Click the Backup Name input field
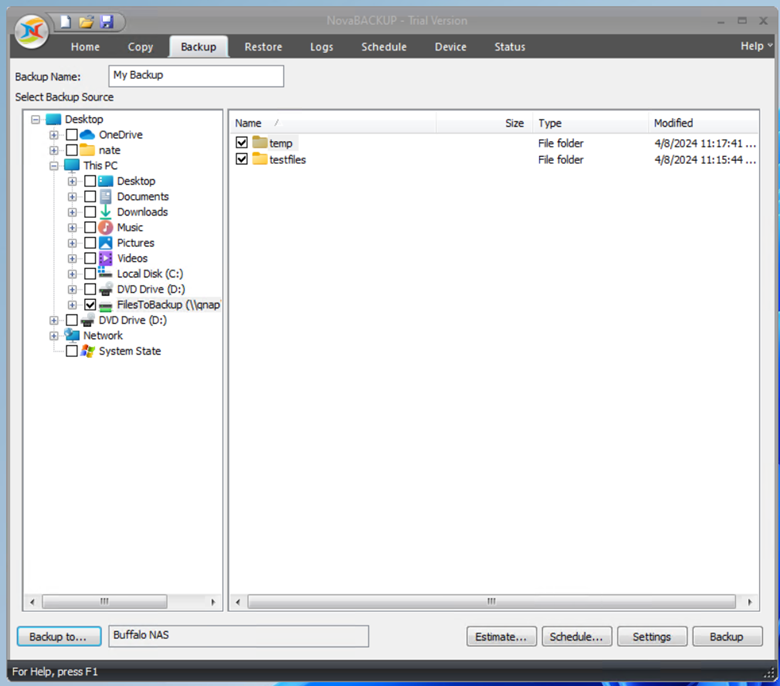 coord(196,76)
